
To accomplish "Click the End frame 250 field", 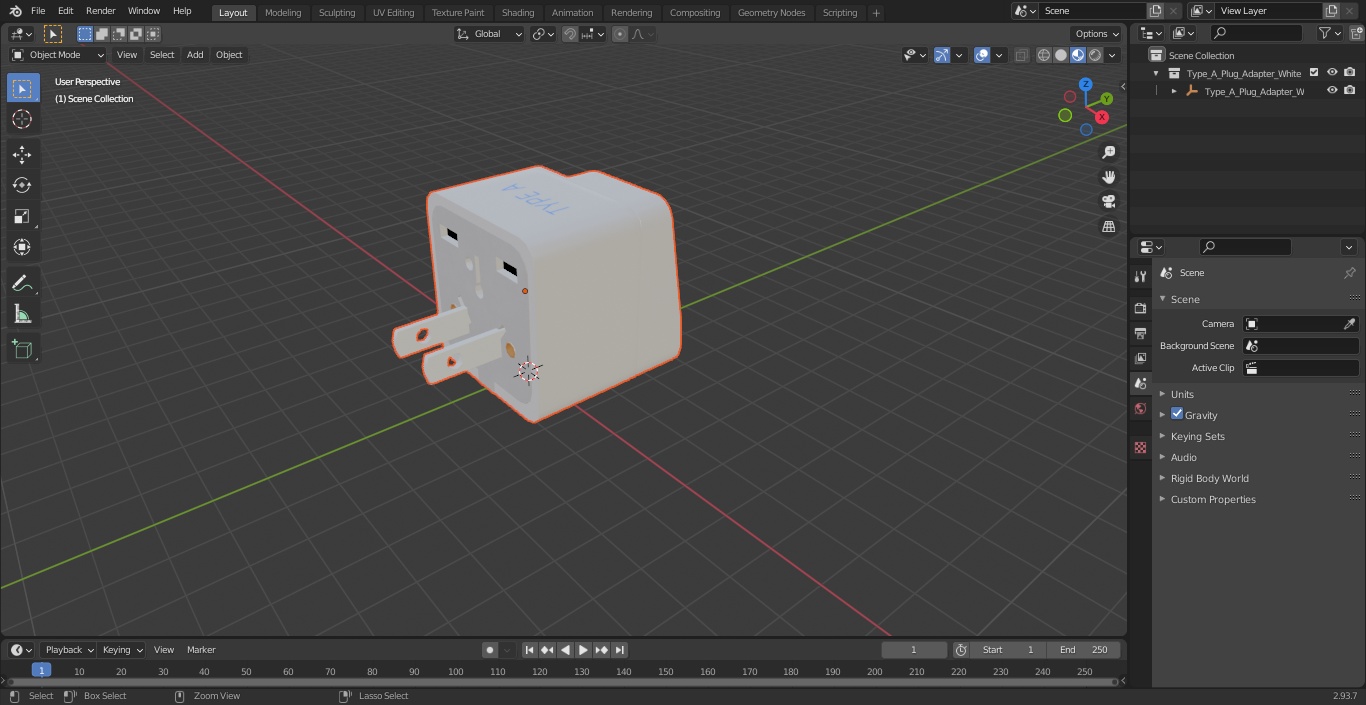I will [x=1084, y=650].
